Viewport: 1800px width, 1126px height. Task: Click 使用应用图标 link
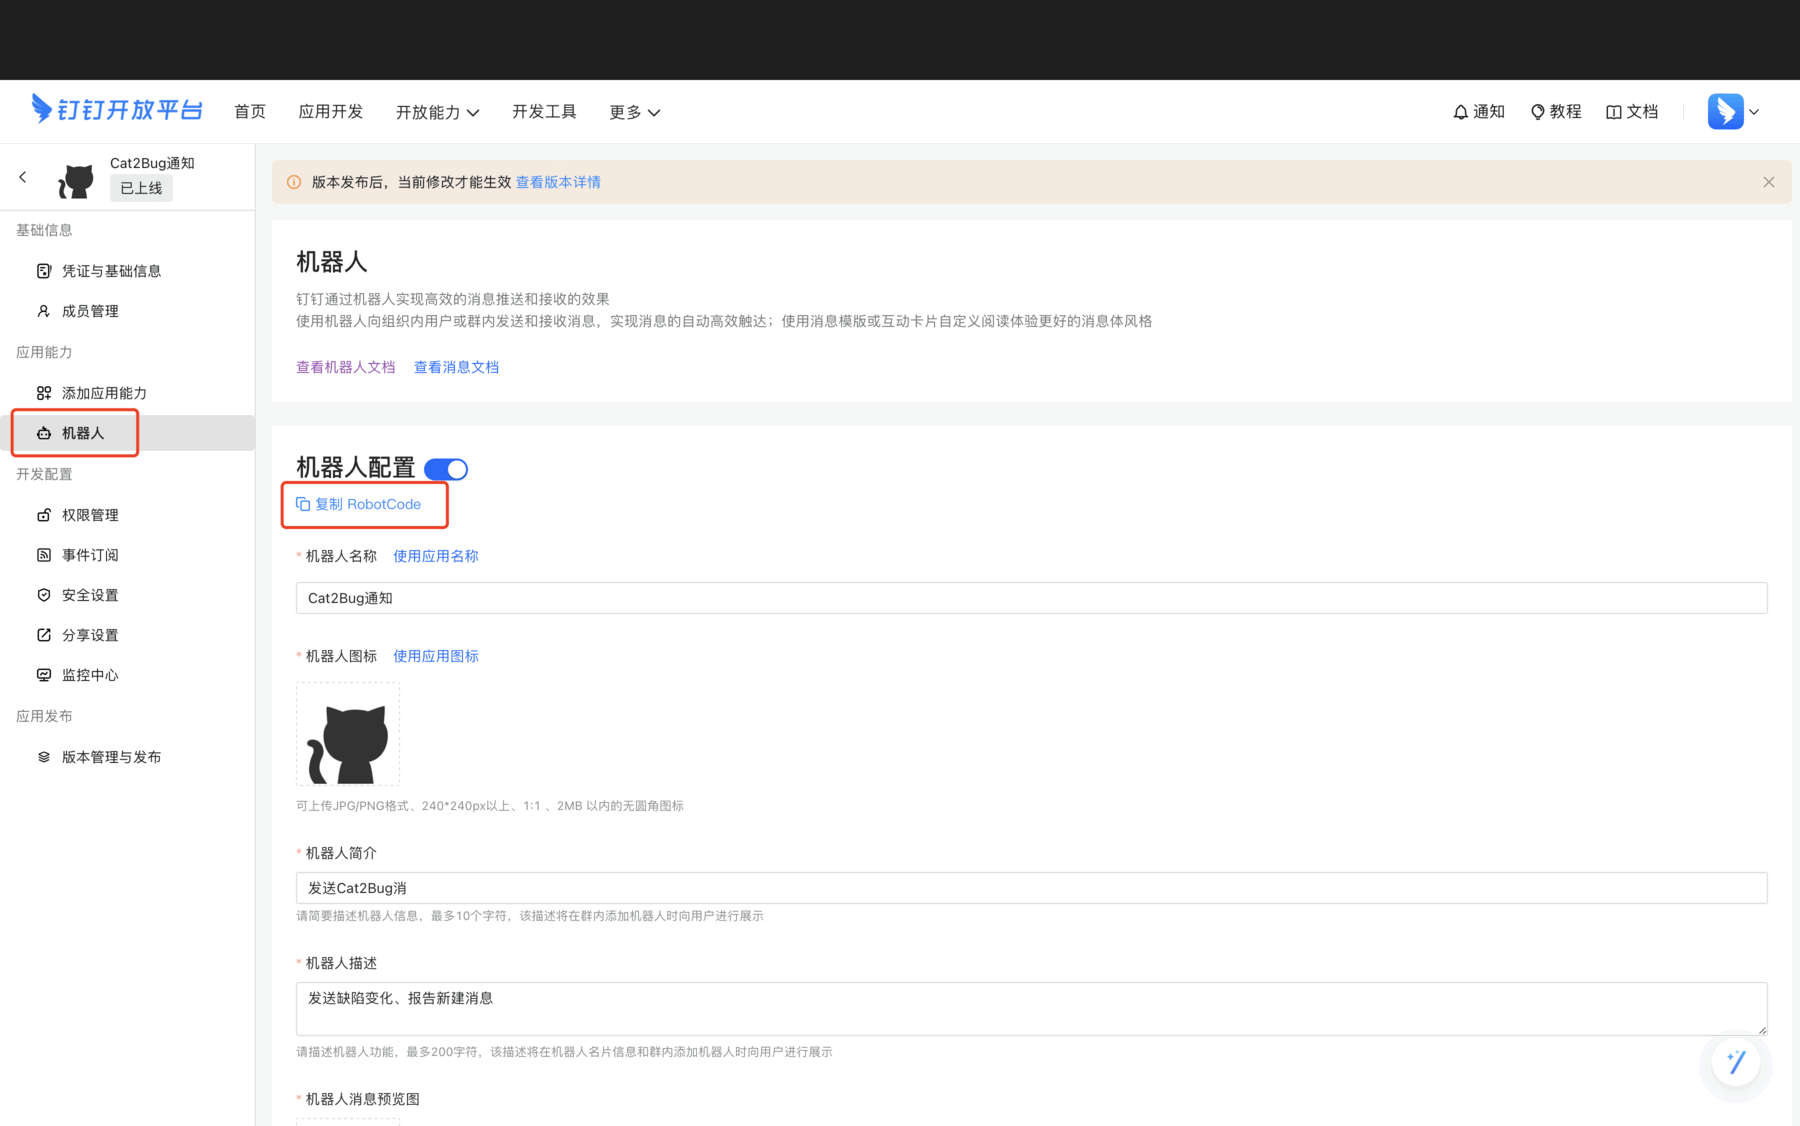click(436, 656)
